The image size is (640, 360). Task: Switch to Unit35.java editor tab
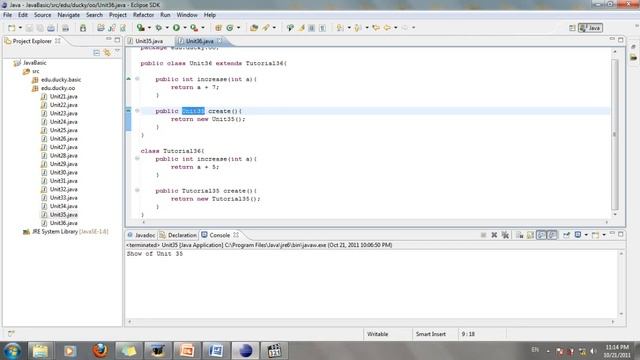149,41
